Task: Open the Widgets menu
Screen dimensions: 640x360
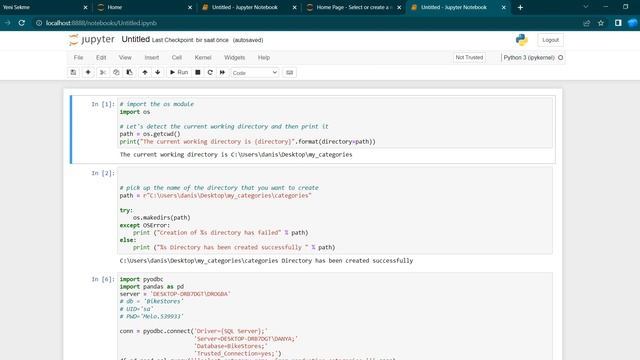Action: 234,58
